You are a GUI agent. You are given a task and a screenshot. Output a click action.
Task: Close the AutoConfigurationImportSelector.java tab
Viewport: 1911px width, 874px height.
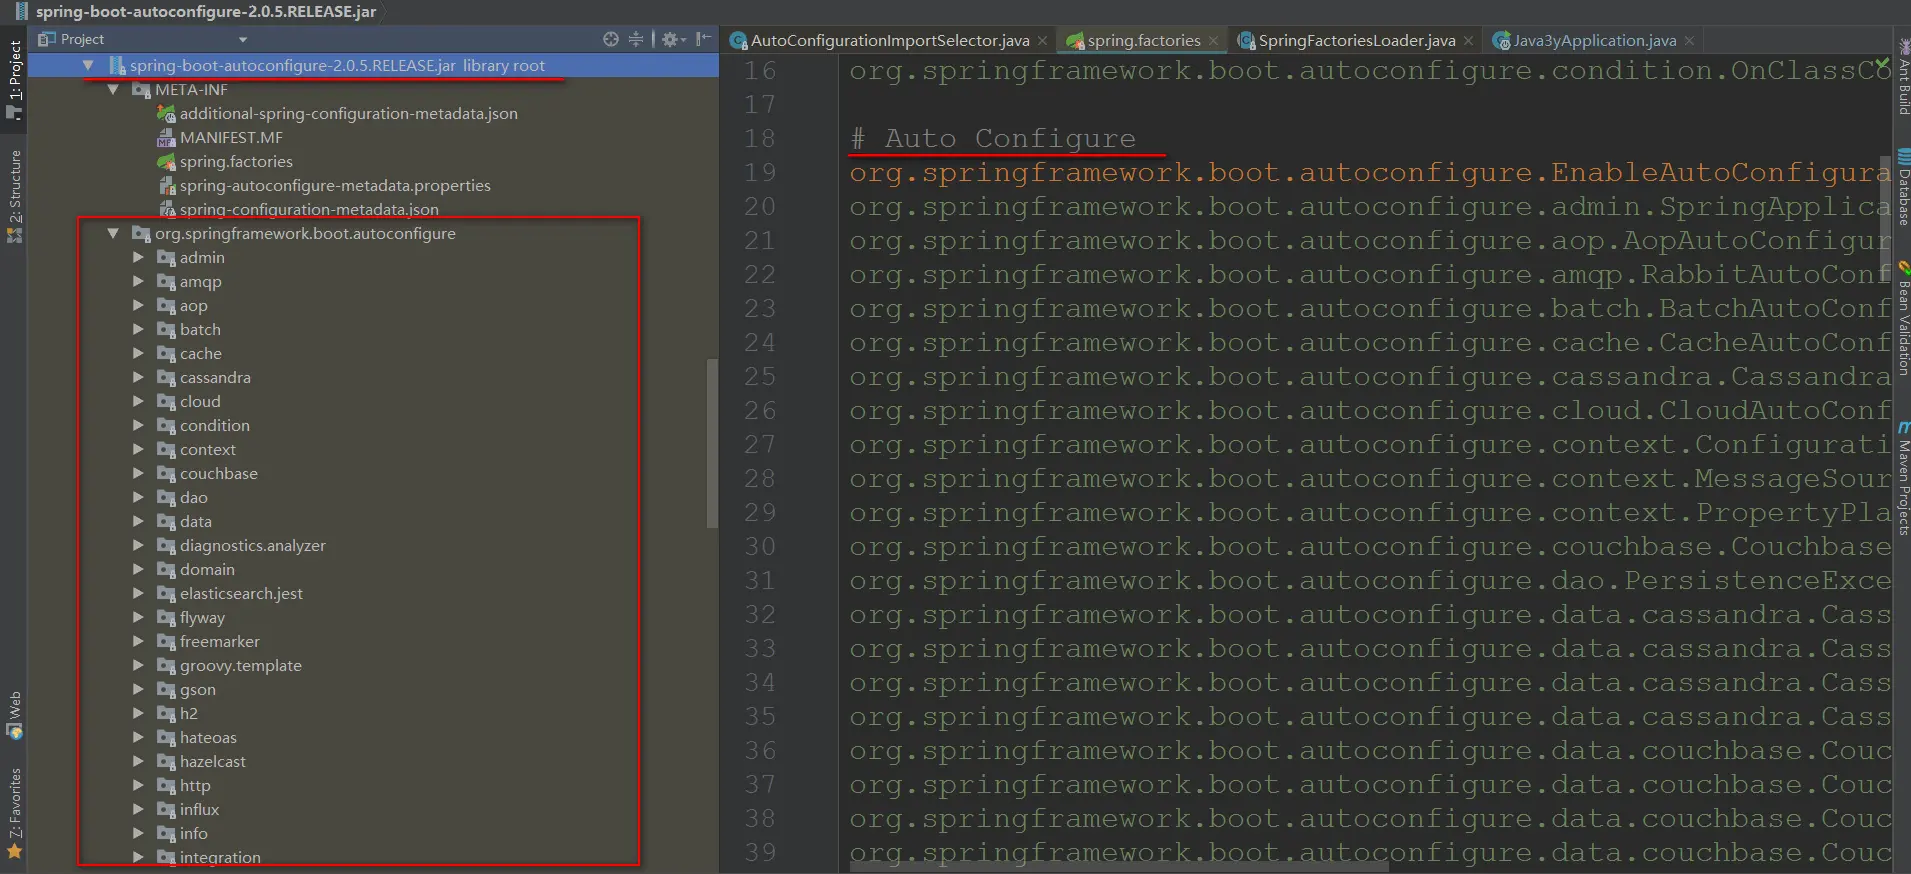1042,41
